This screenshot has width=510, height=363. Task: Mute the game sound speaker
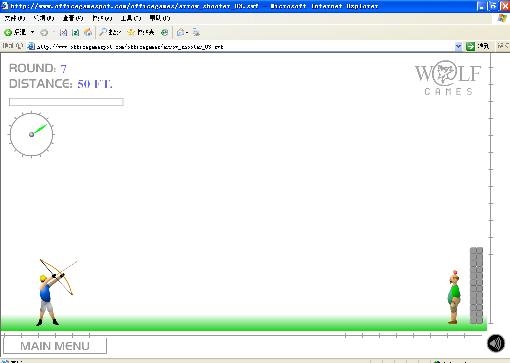coord(496,343)
